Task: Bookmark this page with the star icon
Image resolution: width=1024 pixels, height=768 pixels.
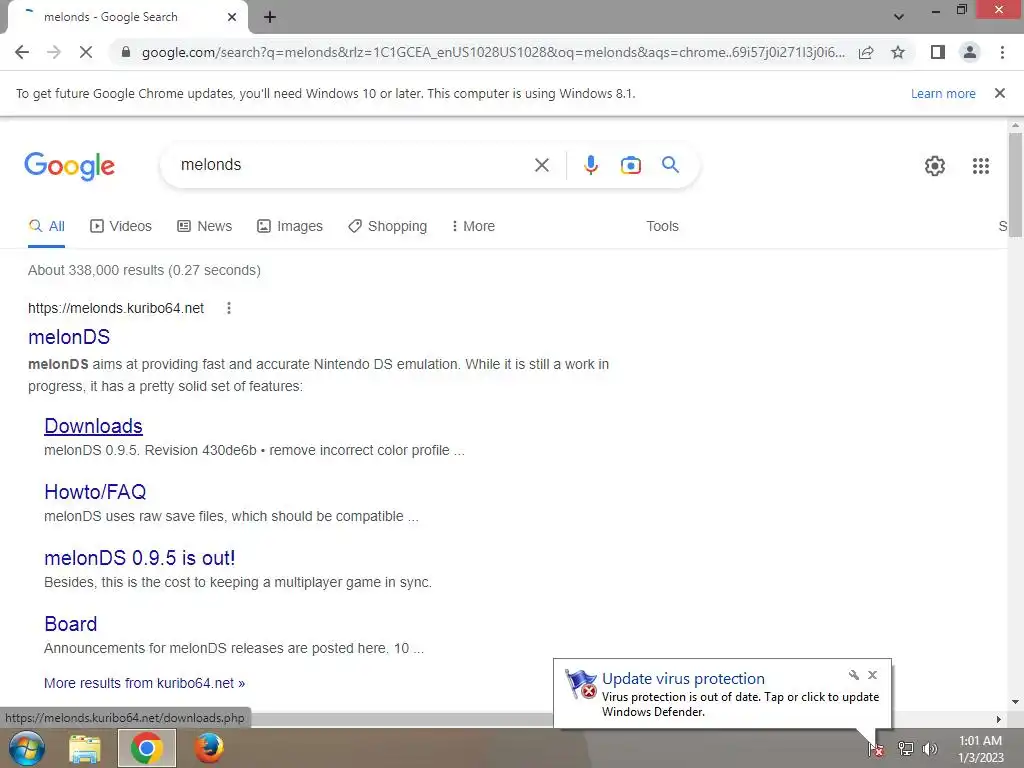Action: [898, 52]
